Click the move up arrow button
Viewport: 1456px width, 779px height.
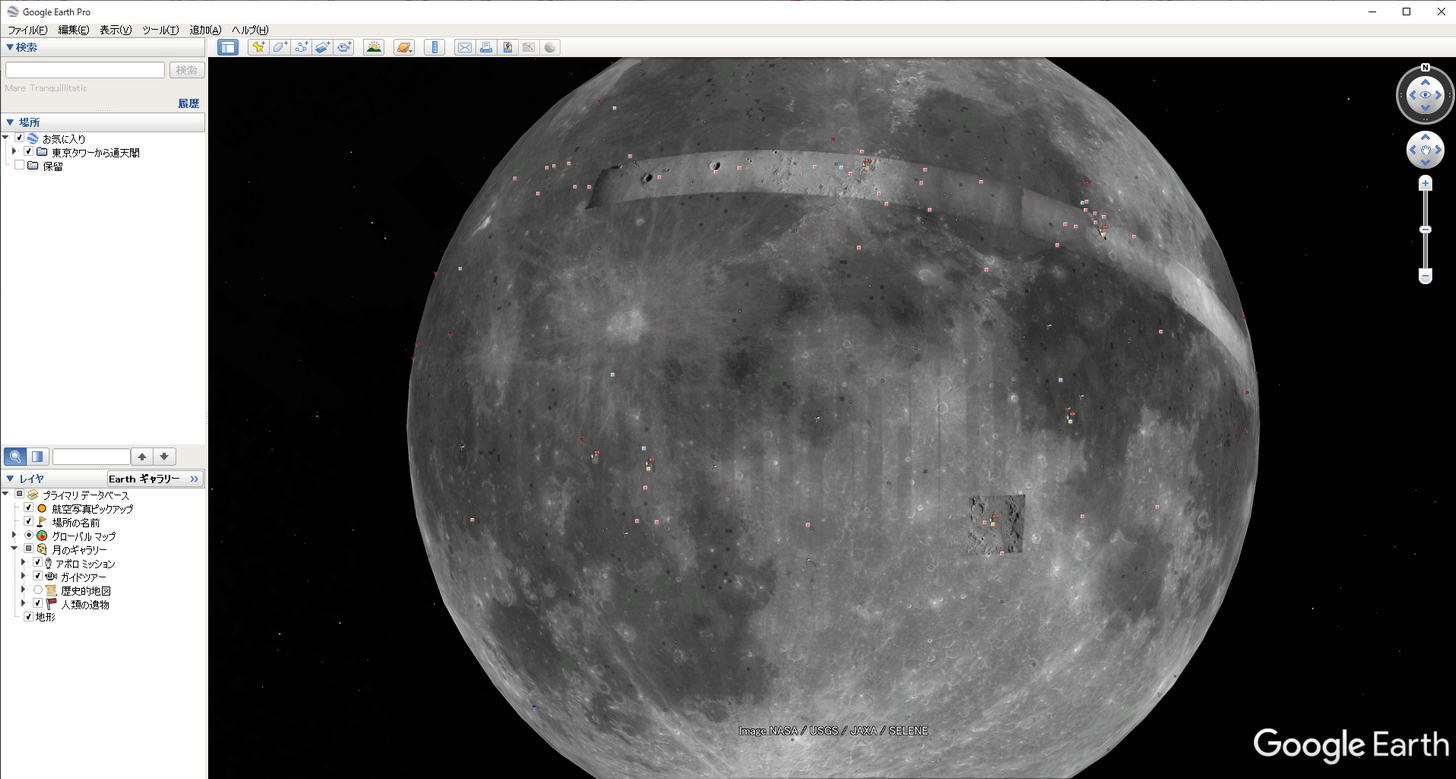click(x=142, y=456)
